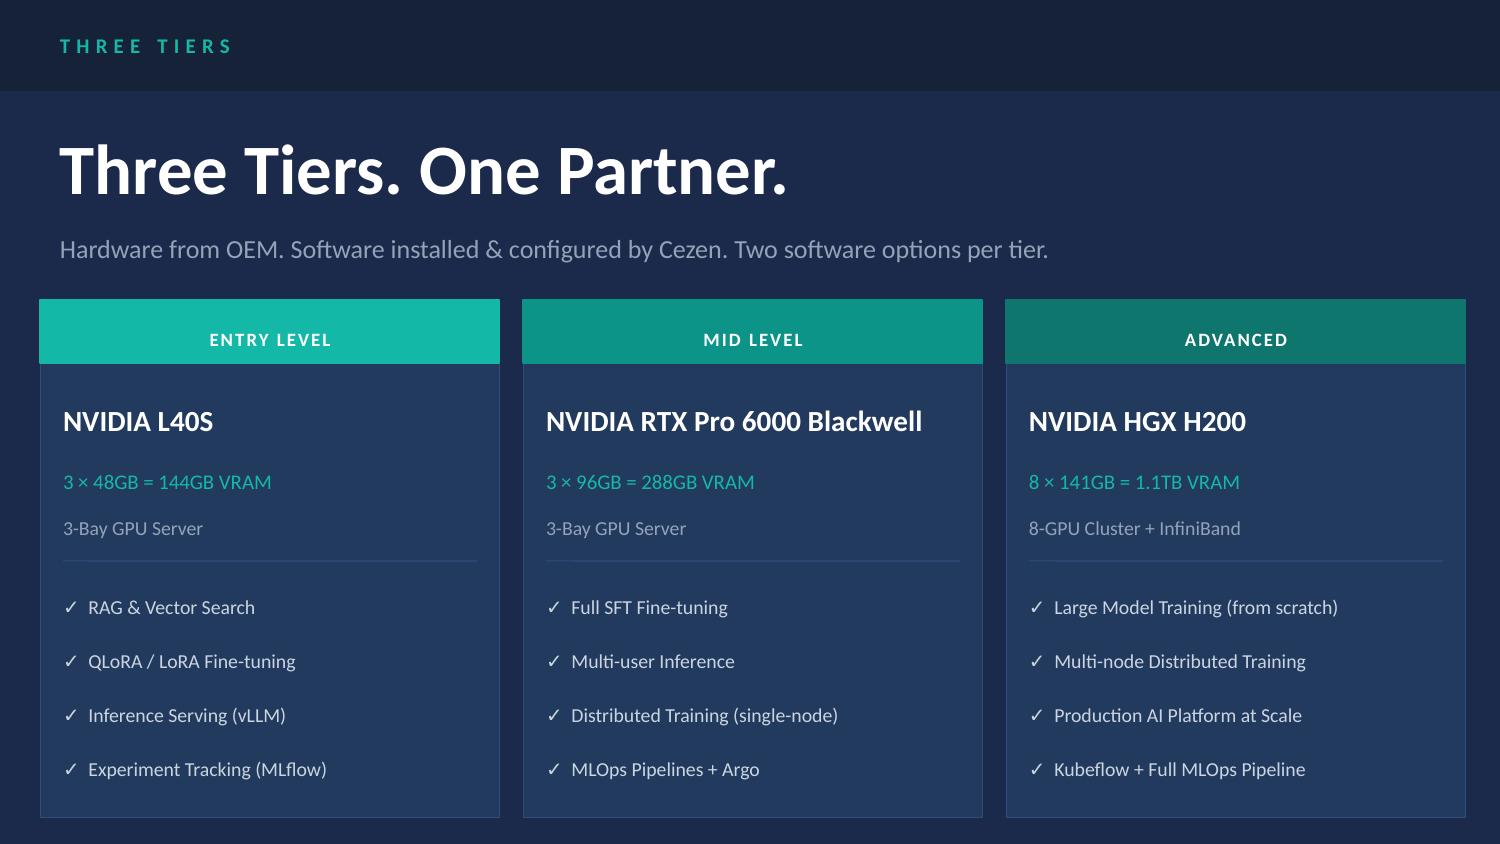Select the ADVANCED tier header
Viewport: 1500px width, 844px height.
(x=1235, y=332)
